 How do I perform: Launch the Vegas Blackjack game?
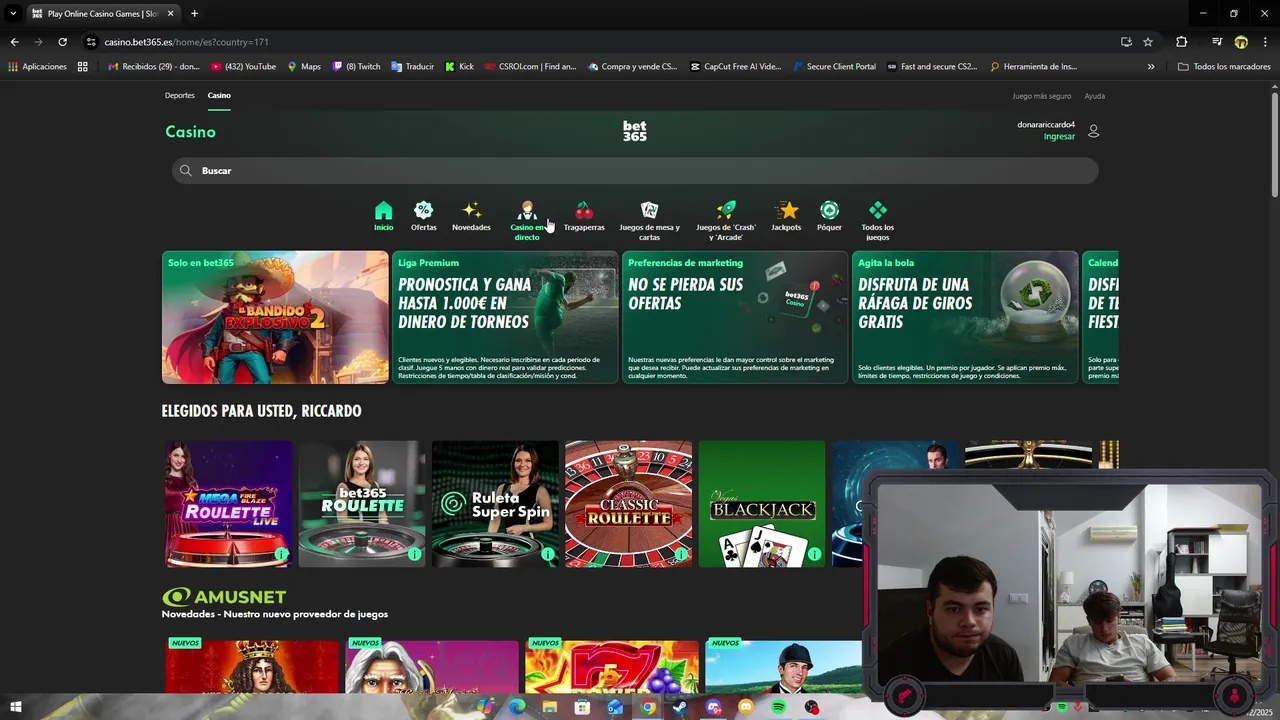pos(762,504)
